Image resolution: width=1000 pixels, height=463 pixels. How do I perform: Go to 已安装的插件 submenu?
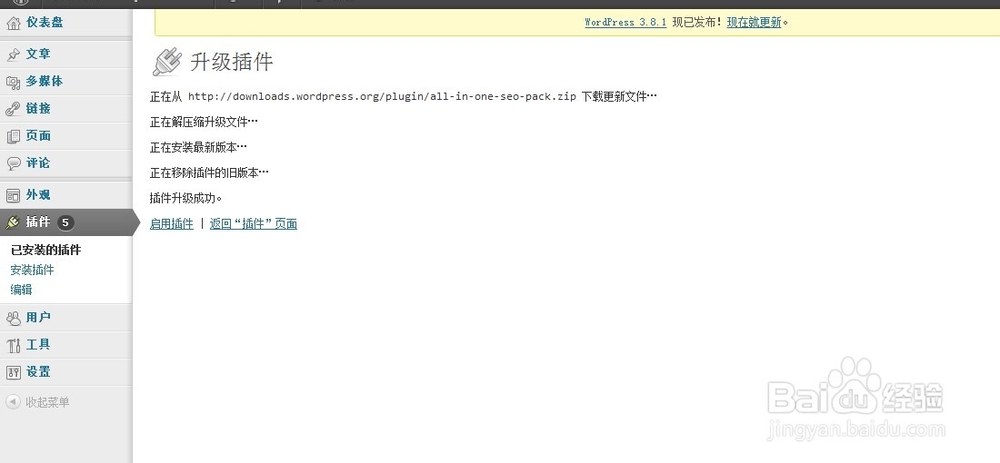(46, 250)
